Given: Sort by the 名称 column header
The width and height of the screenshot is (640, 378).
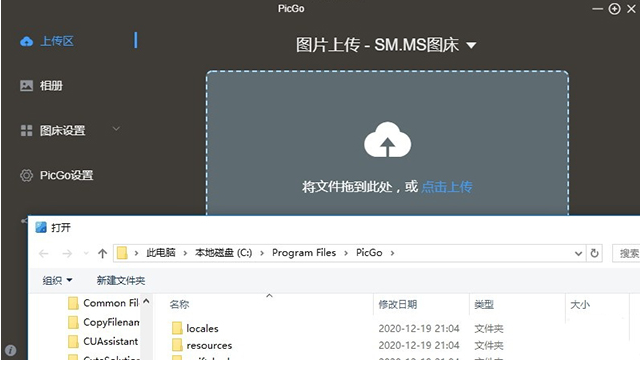Looking at the screenshot, I should tap(180, 305).
